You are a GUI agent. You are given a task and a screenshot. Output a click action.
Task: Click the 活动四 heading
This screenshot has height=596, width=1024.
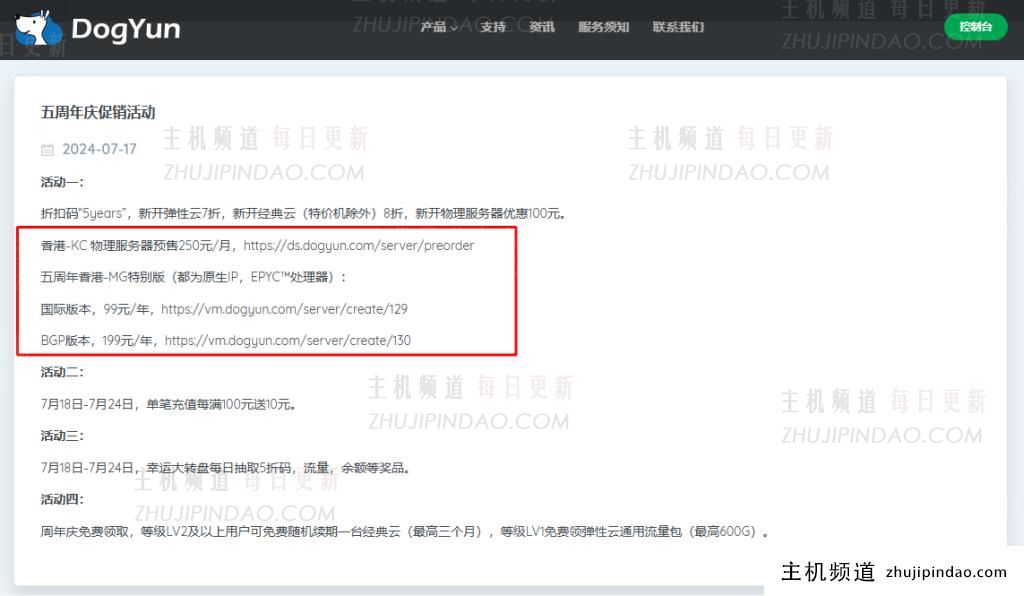62,499
